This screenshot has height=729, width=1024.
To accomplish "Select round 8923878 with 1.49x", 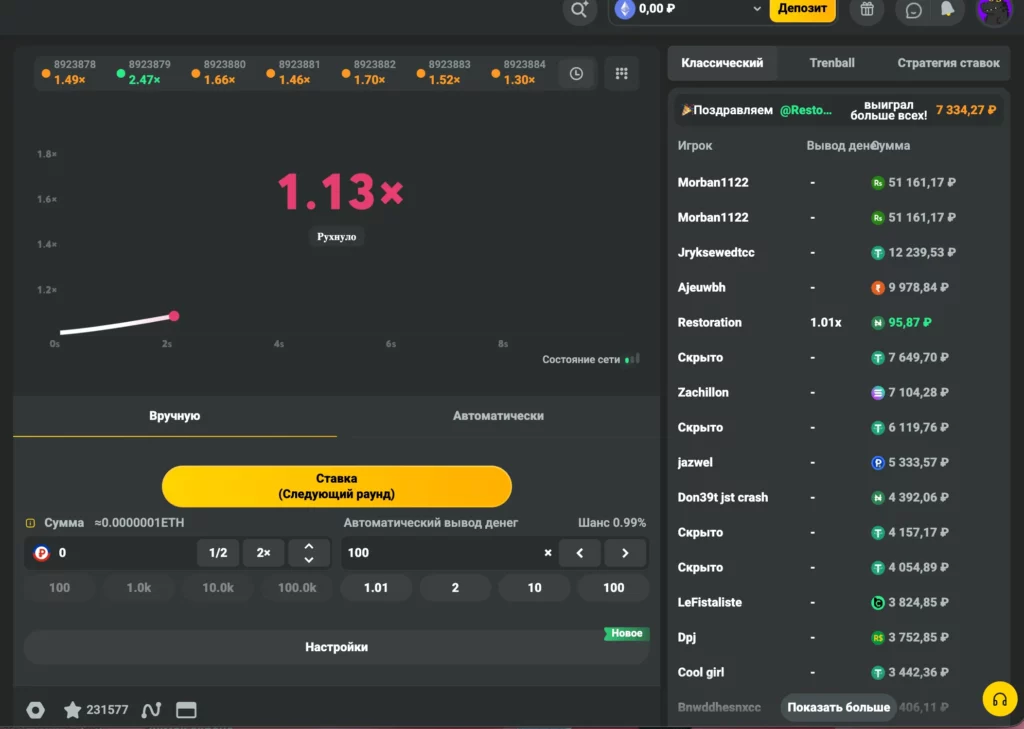I will pos(69,72).
